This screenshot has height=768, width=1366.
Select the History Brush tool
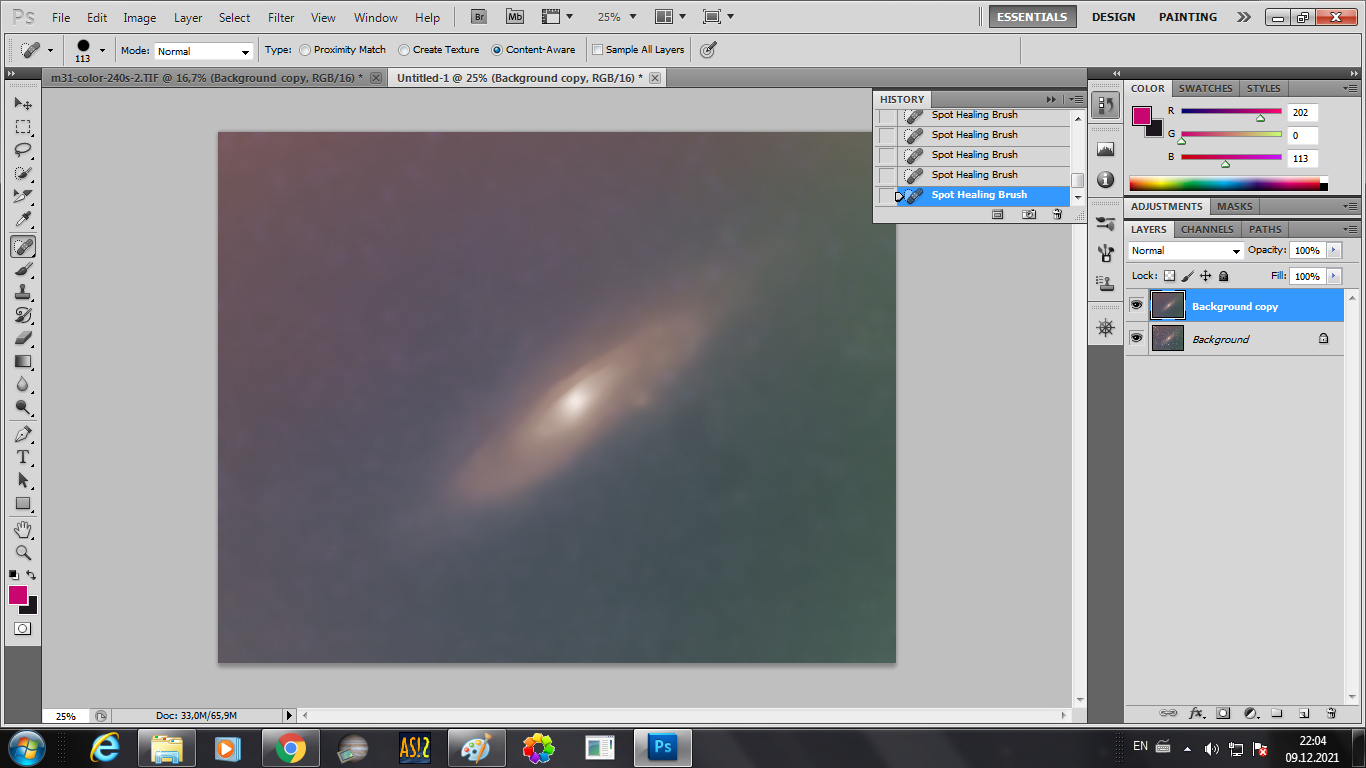pyautogui.click(x=23, y=315)
